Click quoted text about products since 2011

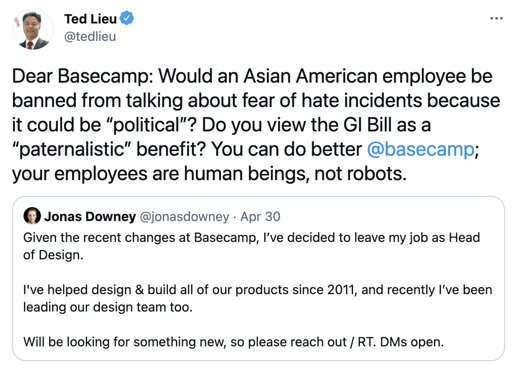(257, 290)
